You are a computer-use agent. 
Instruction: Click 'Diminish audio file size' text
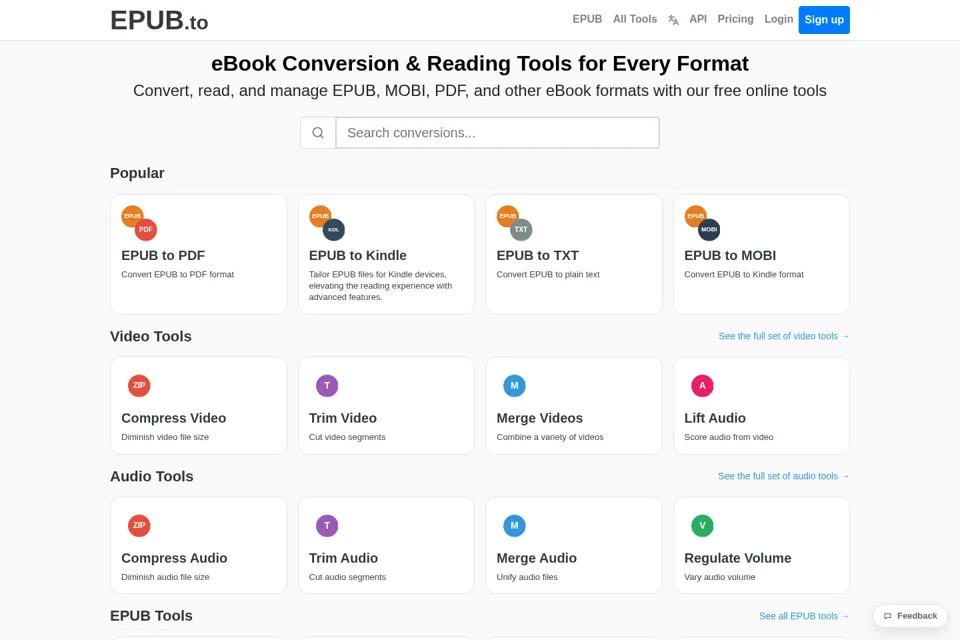[165, 577]
